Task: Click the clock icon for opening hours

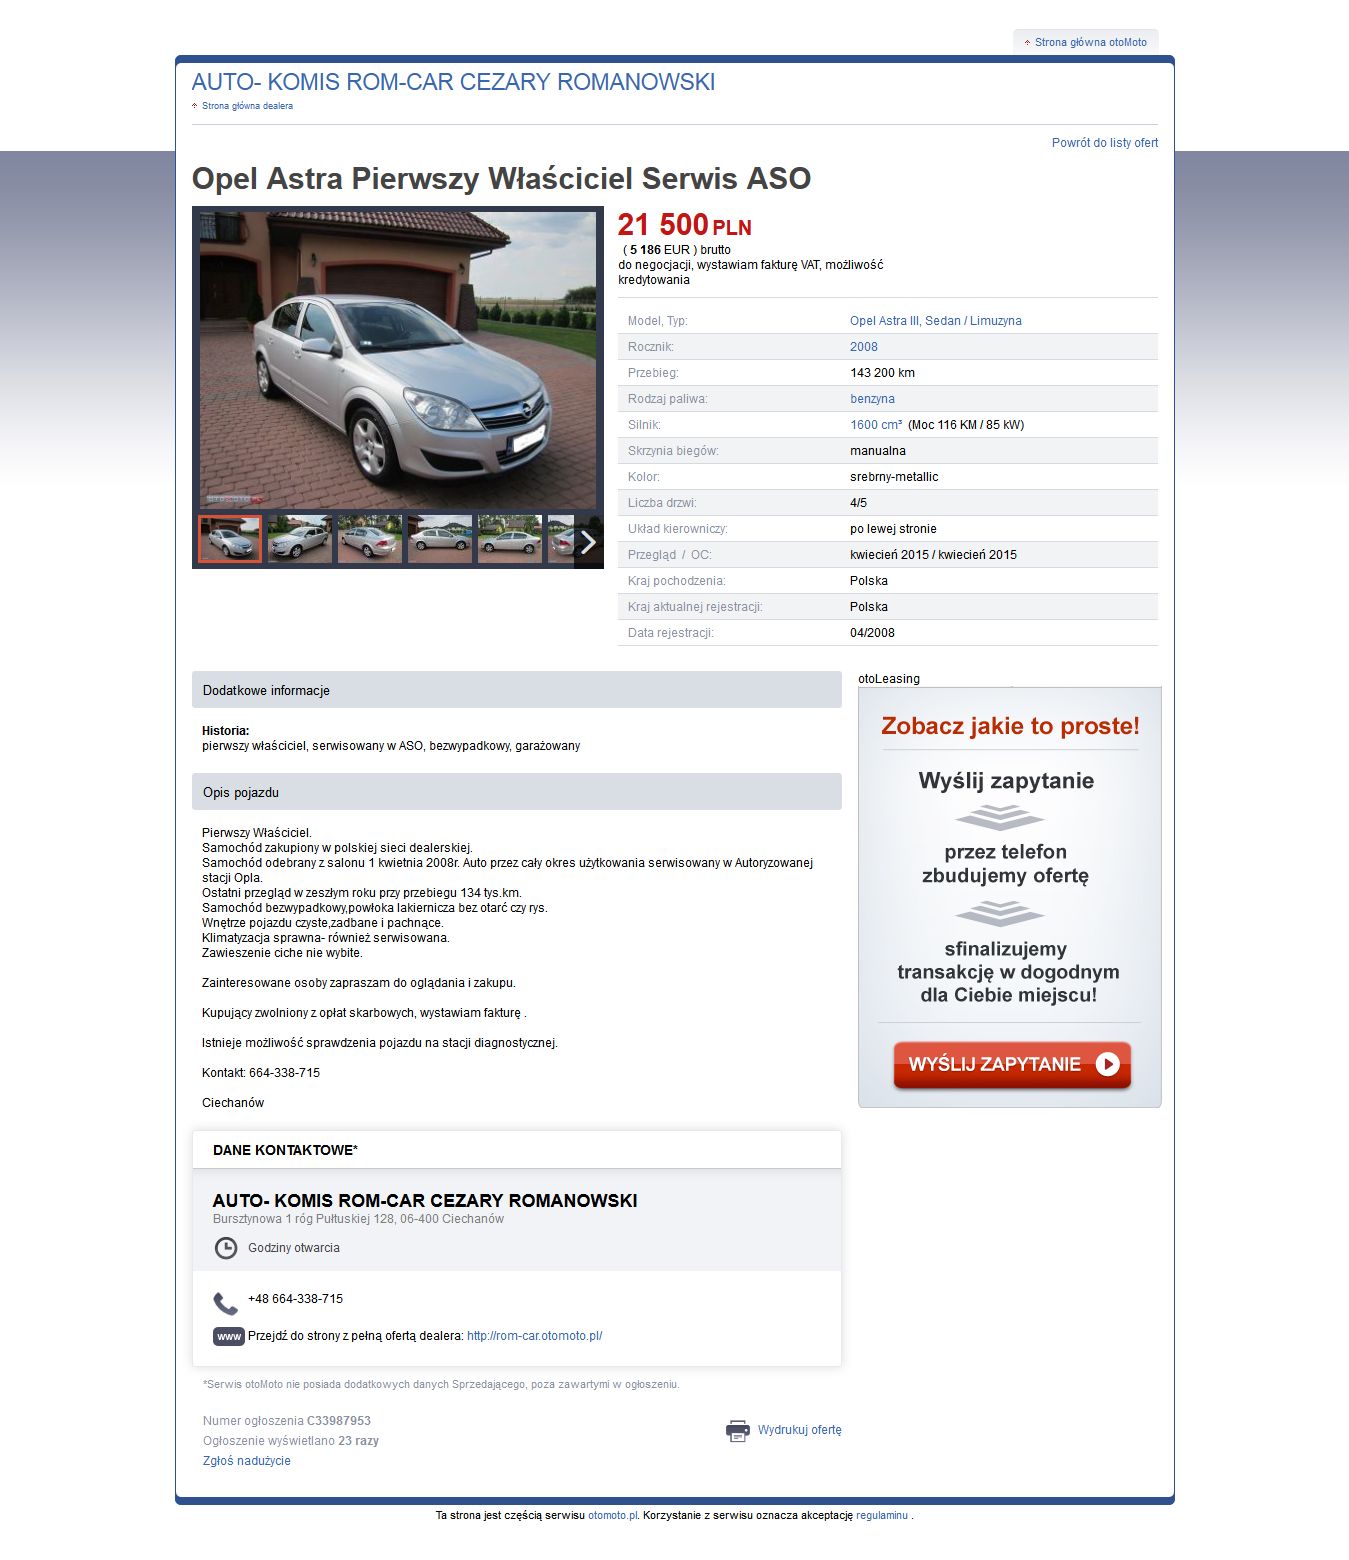Action: pyautogui.click(x=227, y=1248)
